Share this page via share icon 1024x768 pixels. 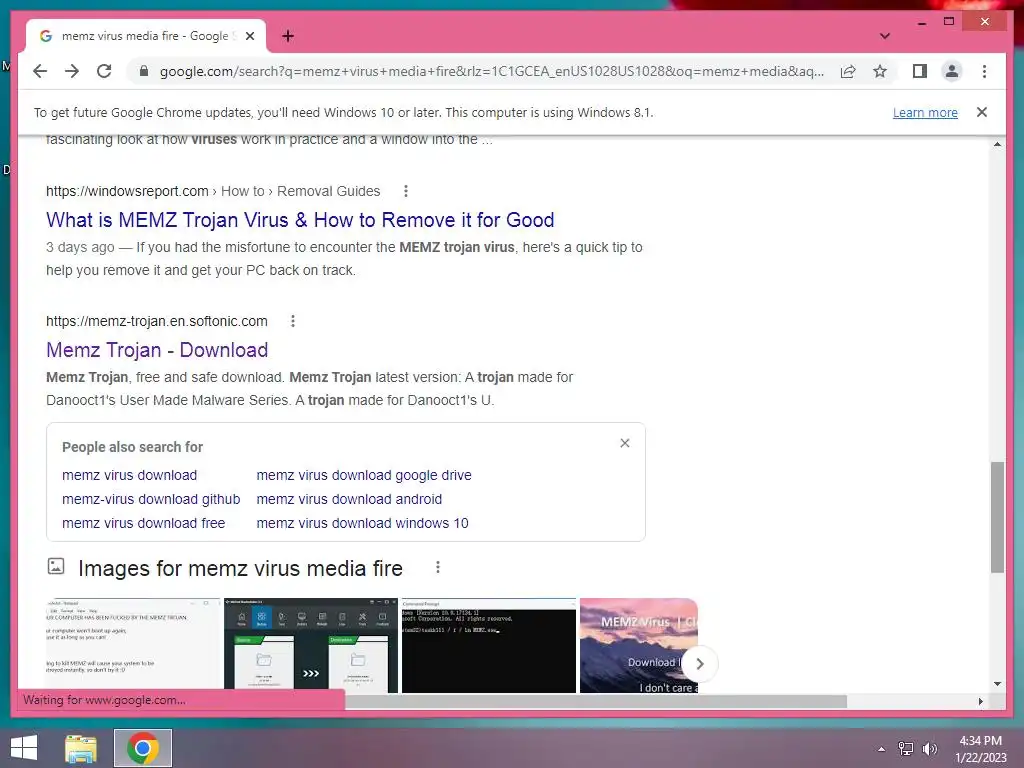tap(848, 71)
